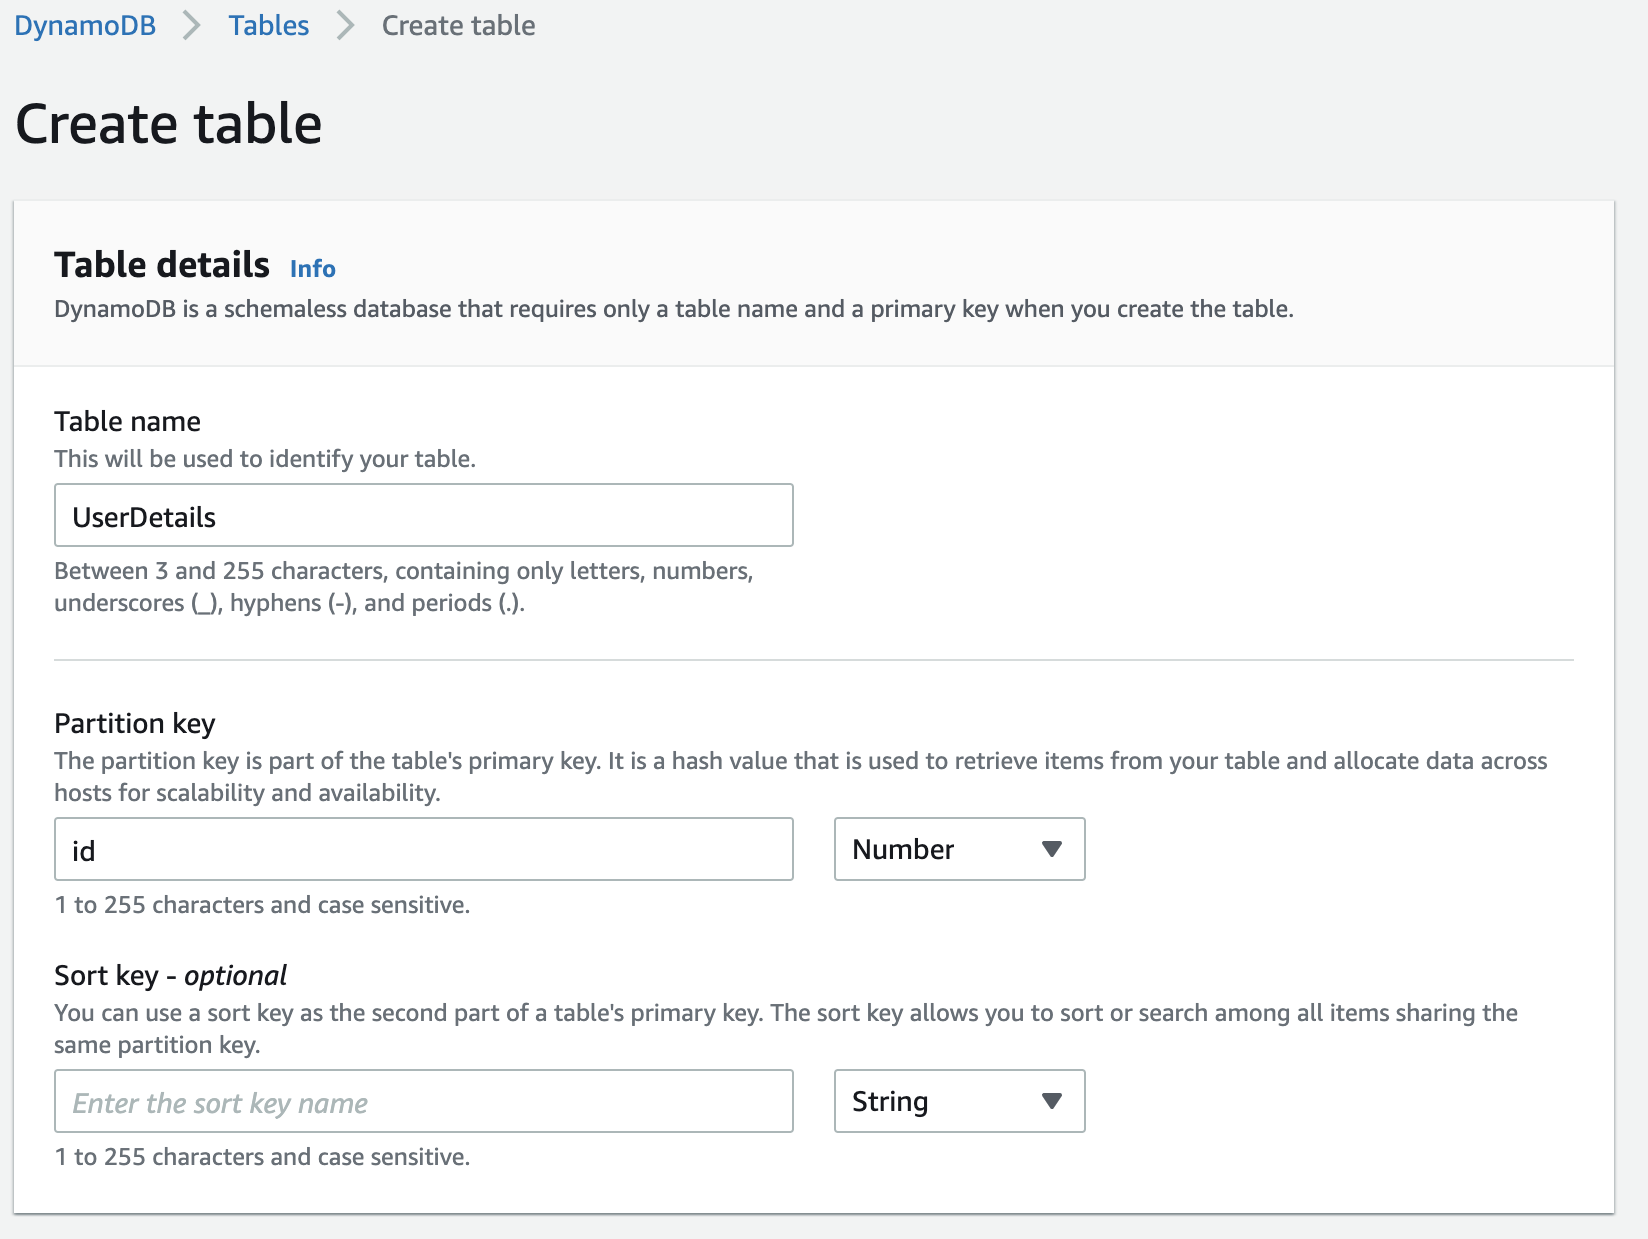The image size is (1648, 1239).
Task: Click the sort key name input field
Action: (424, 1101)
